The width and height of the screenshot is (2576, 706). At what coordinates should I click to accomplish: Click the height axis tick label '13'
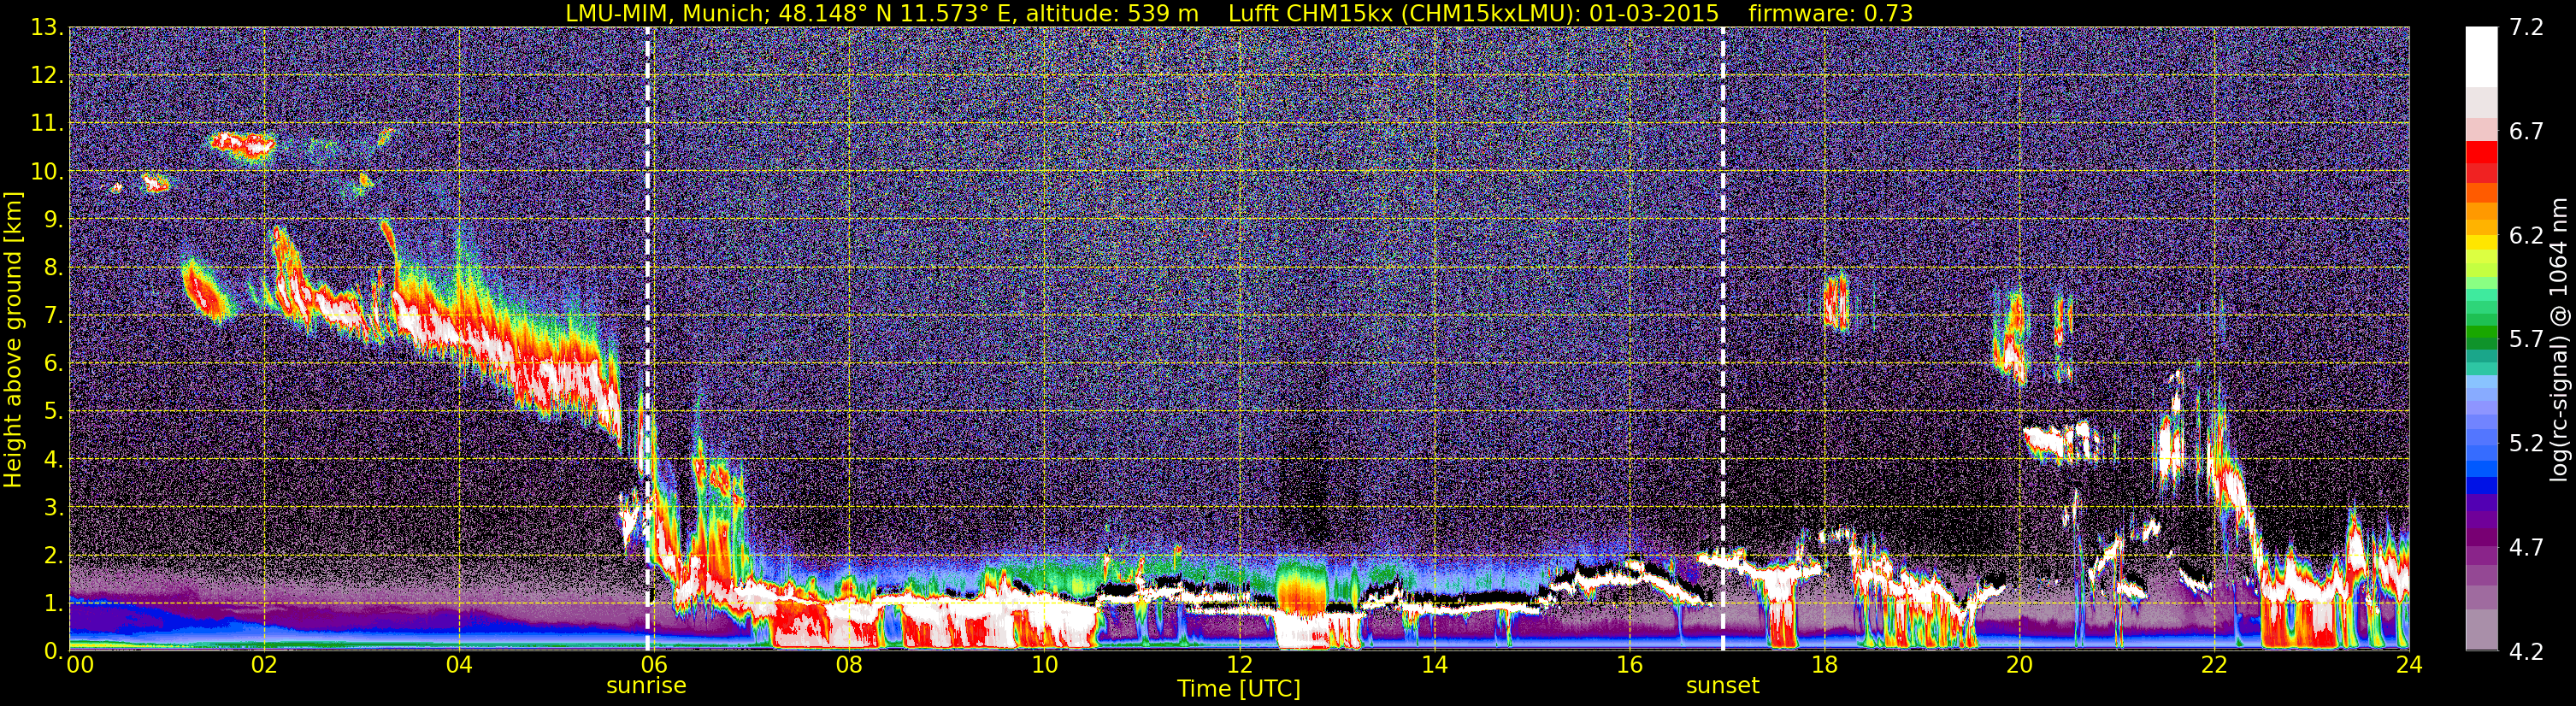pos(46,27)
